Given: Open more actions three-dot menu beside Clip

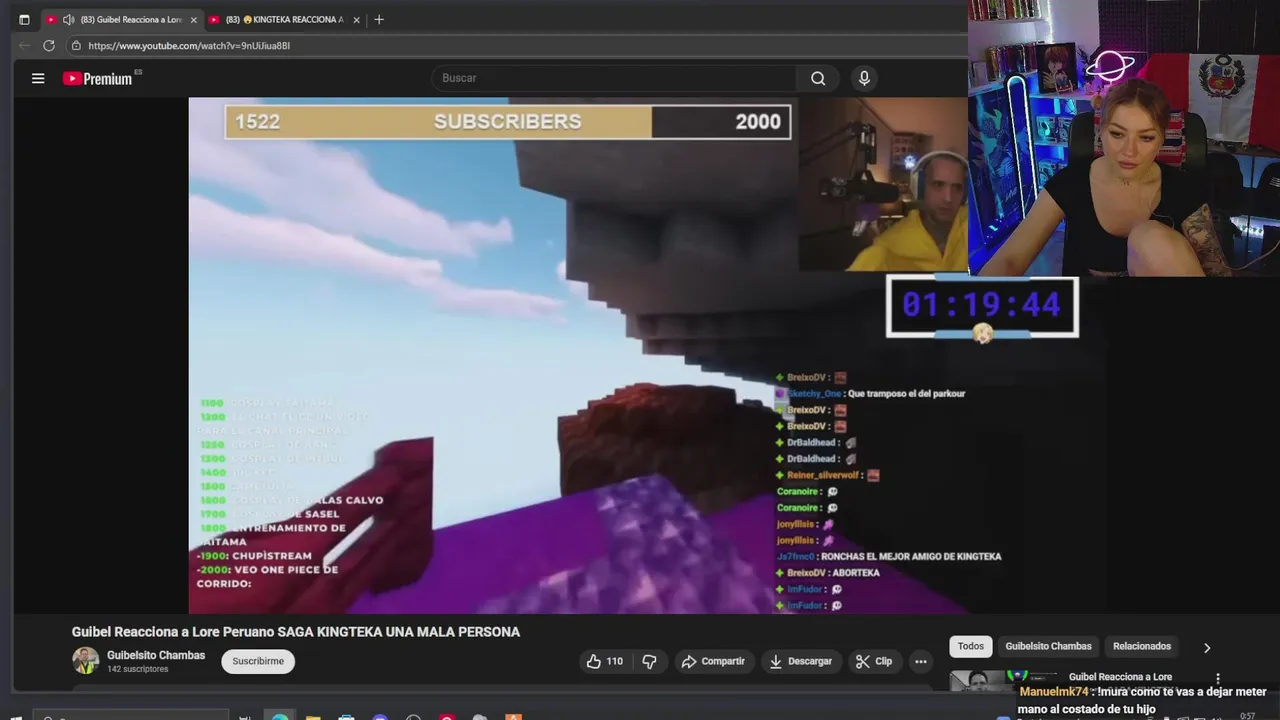Looking at the screenshot, I should pos(920,661).
